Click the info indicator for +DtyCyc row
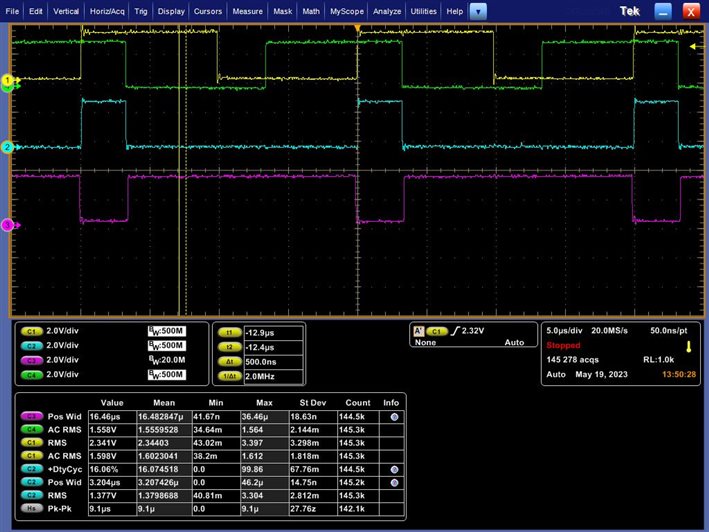 pos(395,467)
